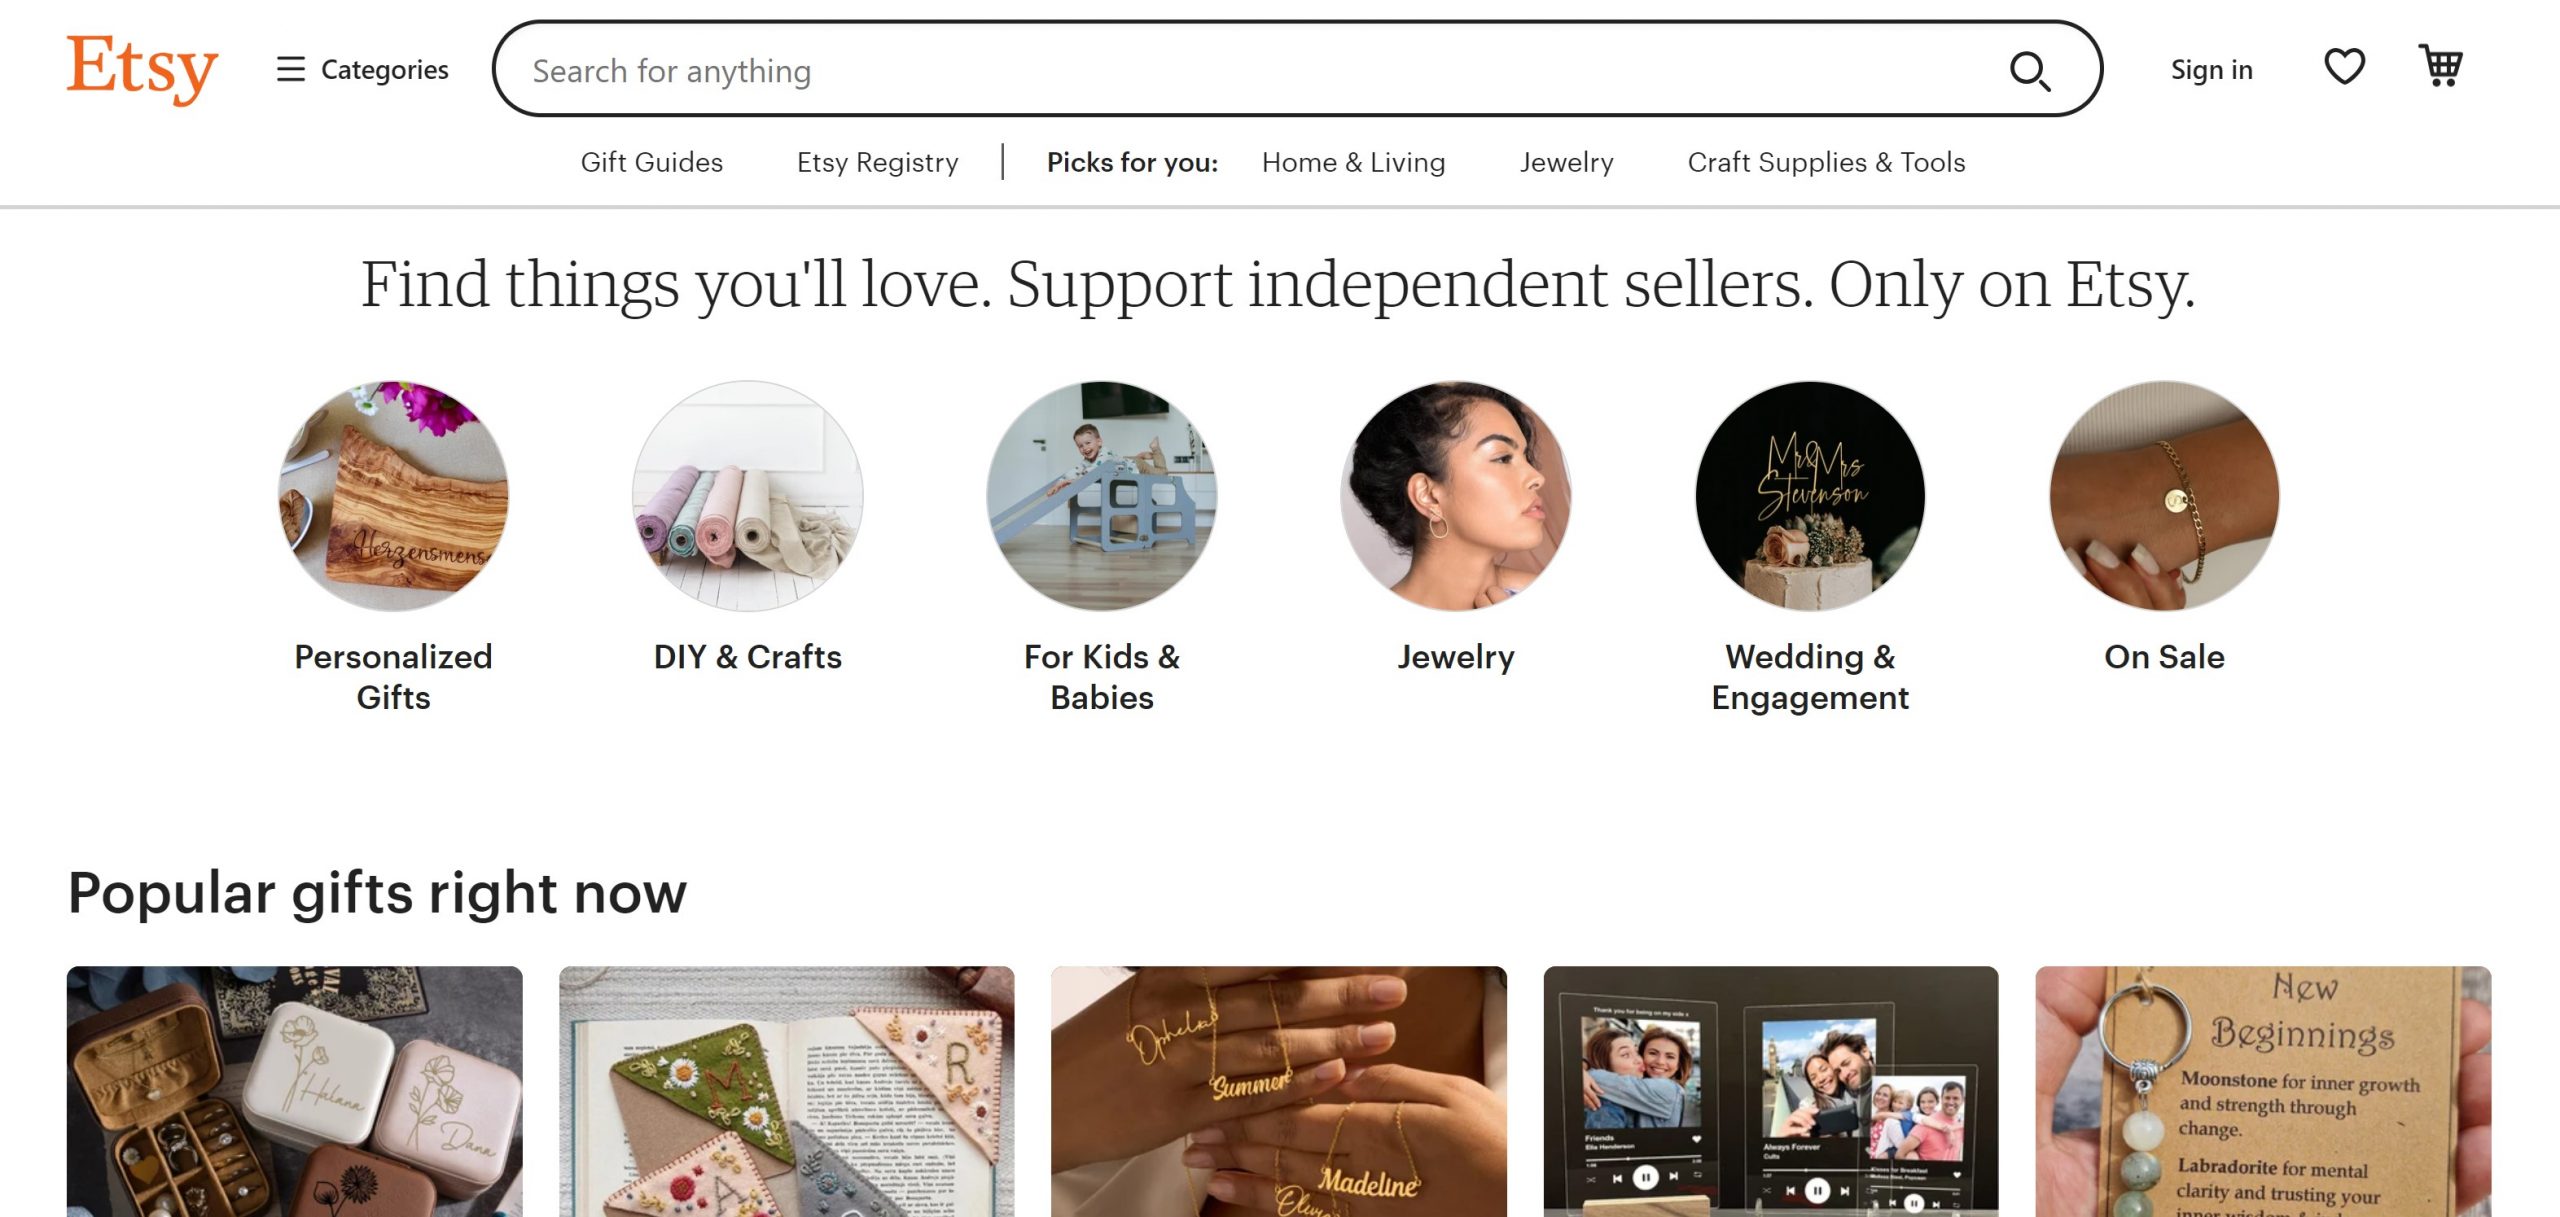Choose the DIY & Crafts category circle
The image size is (2560, 1217).
click(747, 496)
